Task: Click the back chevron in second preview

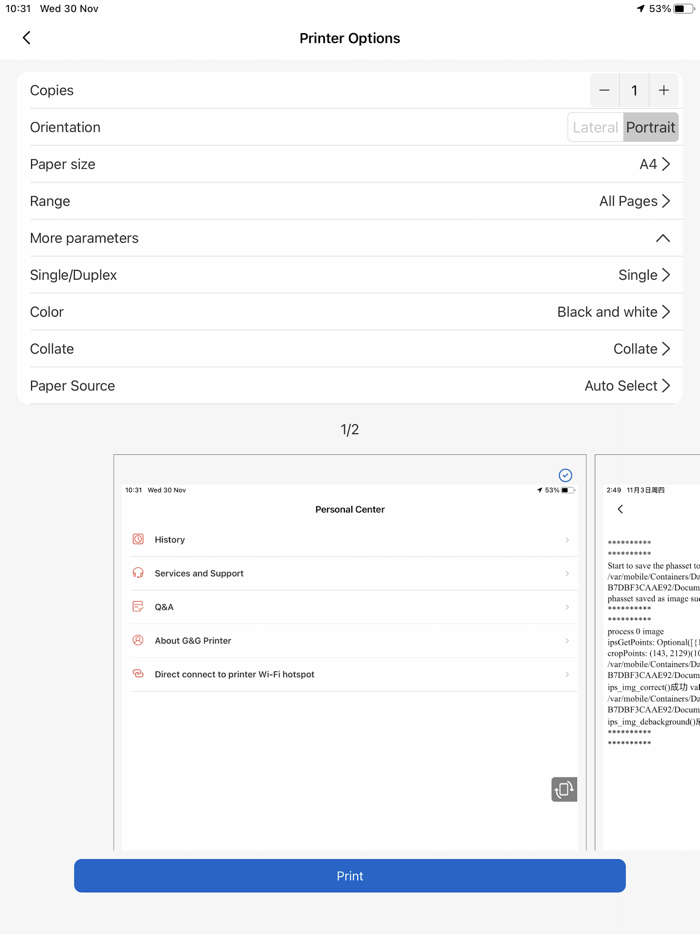Action: point(620,509)
